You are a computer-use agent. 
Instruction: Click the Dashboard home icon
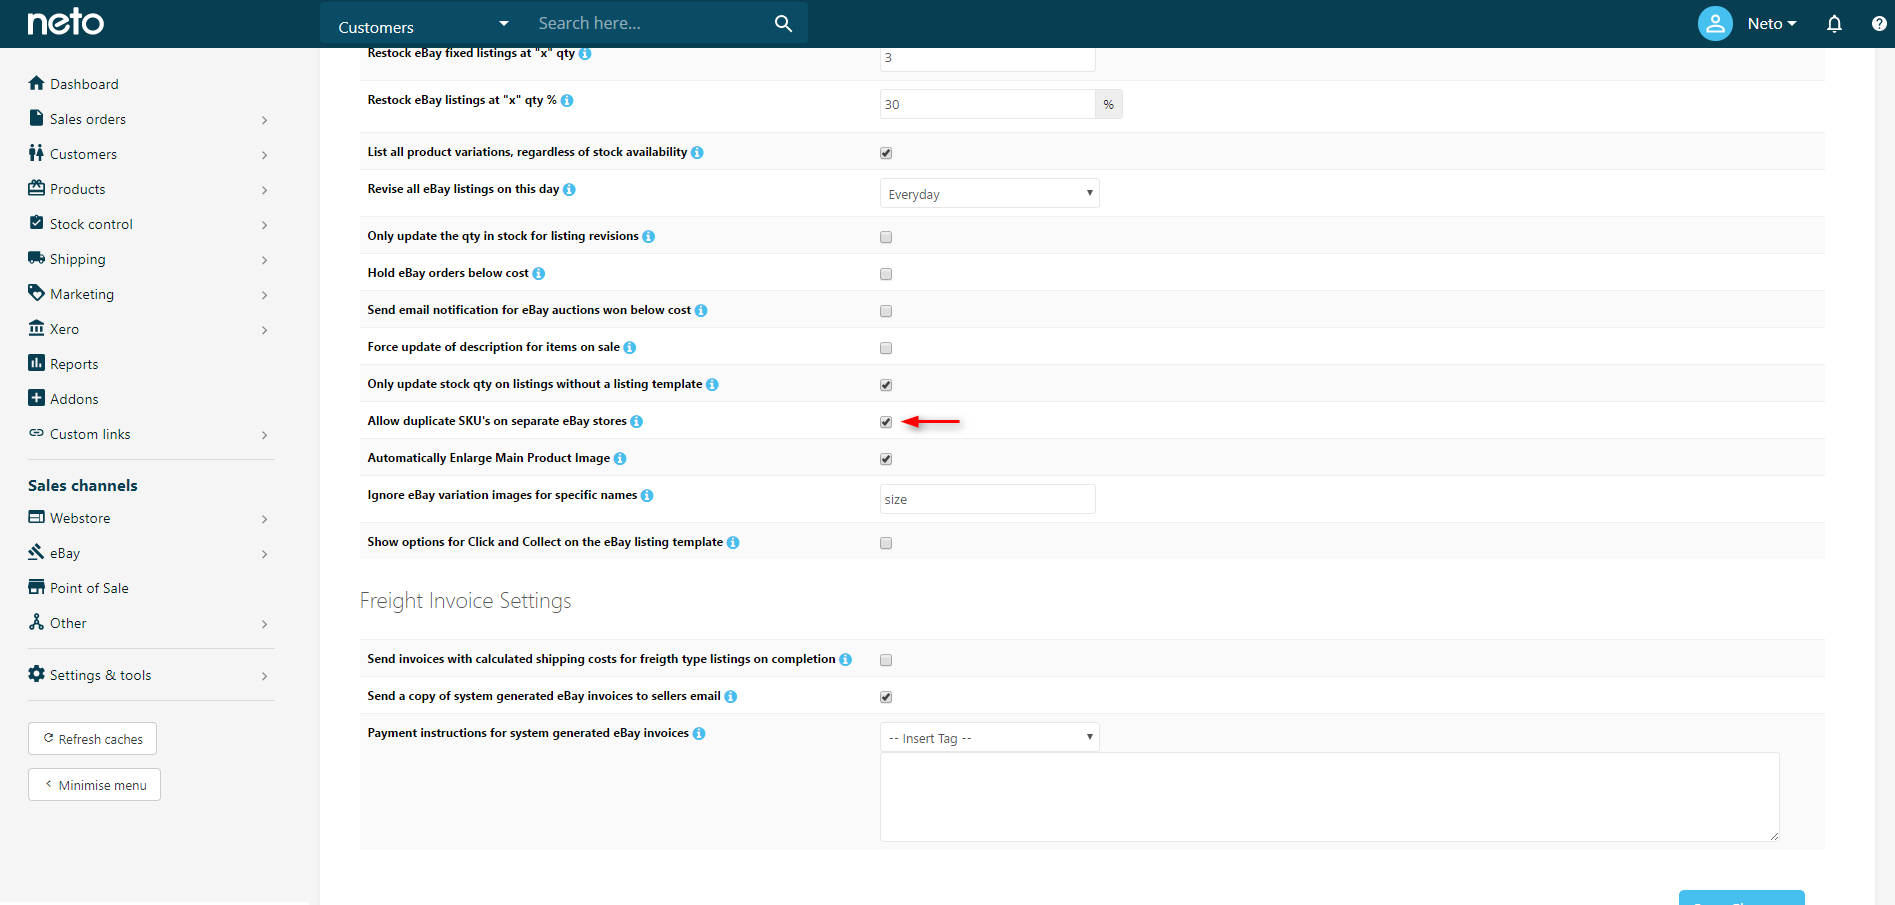[x=37, y=83]
